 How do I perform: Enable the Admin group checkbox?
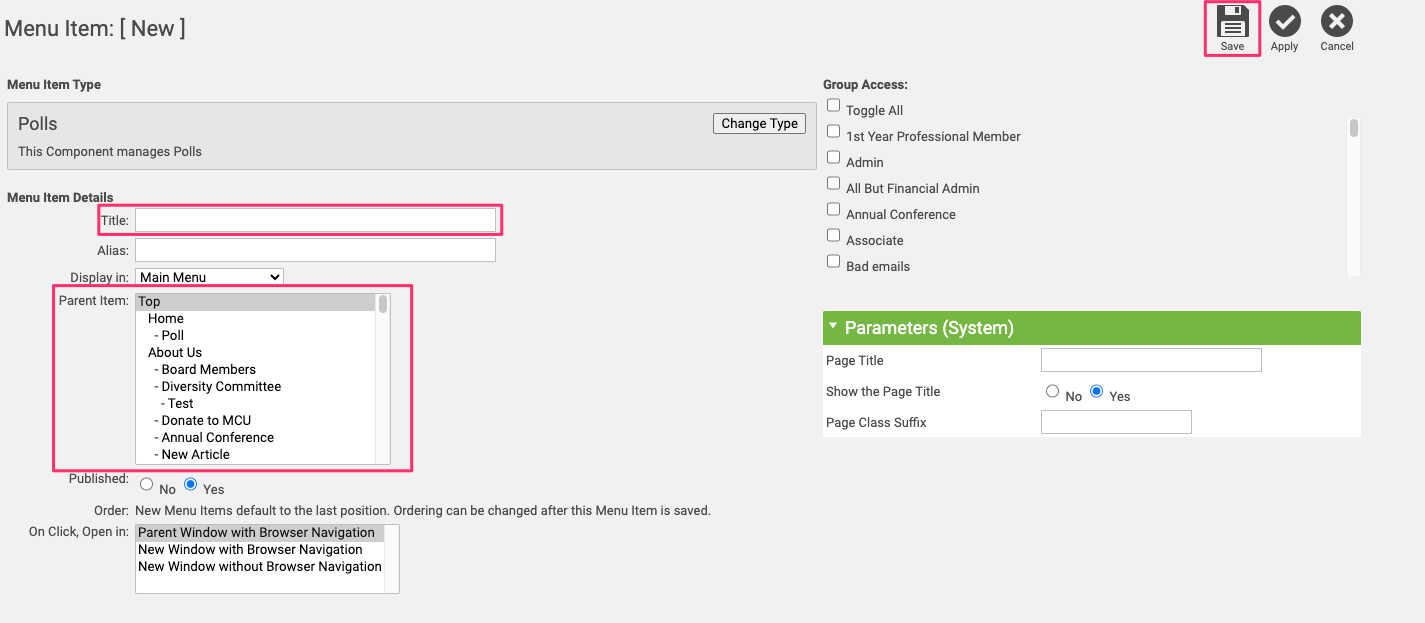click(x=833, y=158)
